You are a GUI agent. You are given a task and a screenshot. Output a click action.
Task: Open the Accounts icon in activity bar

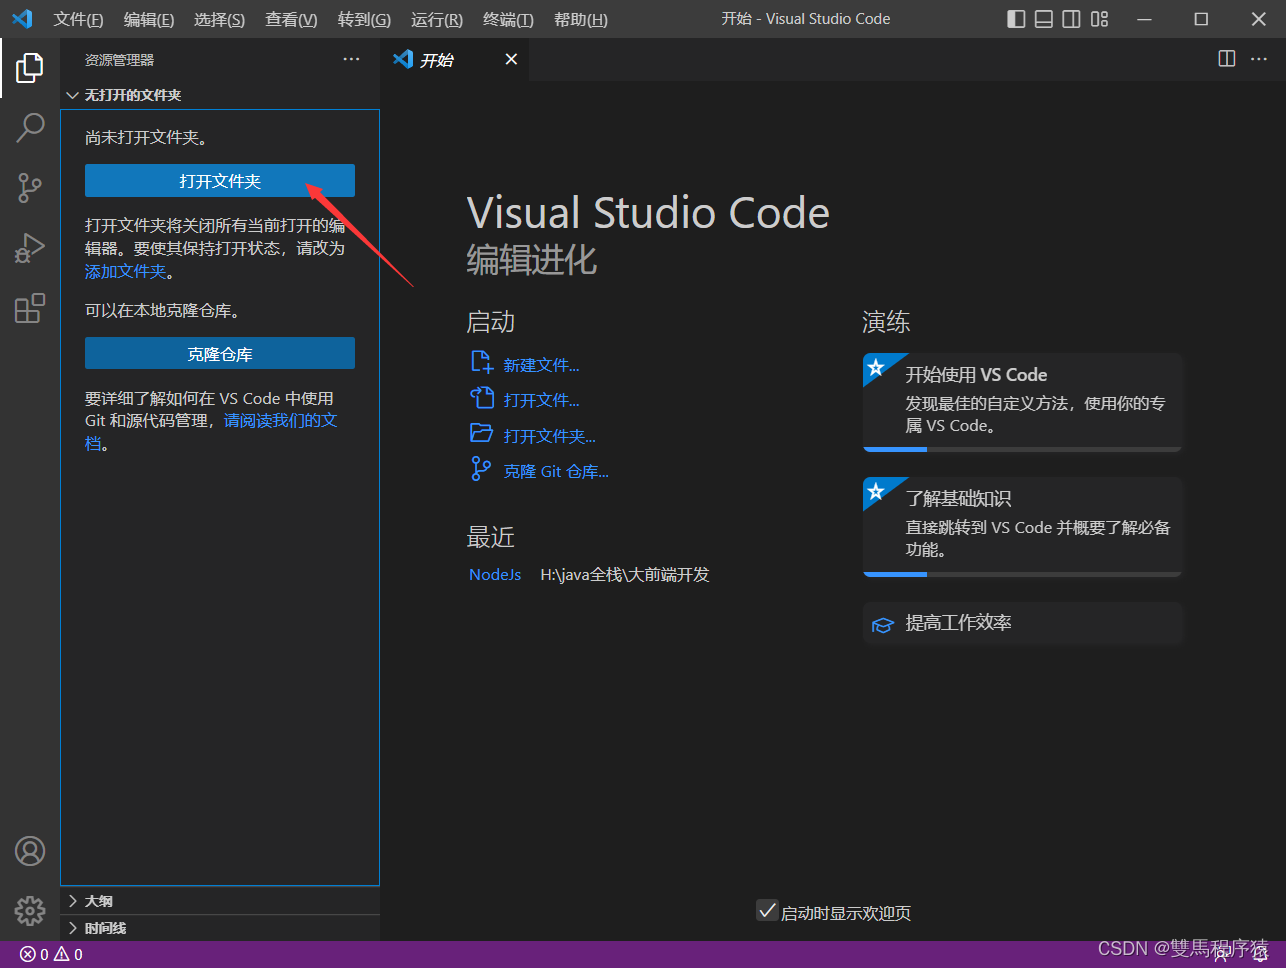(x=30, y=851)
